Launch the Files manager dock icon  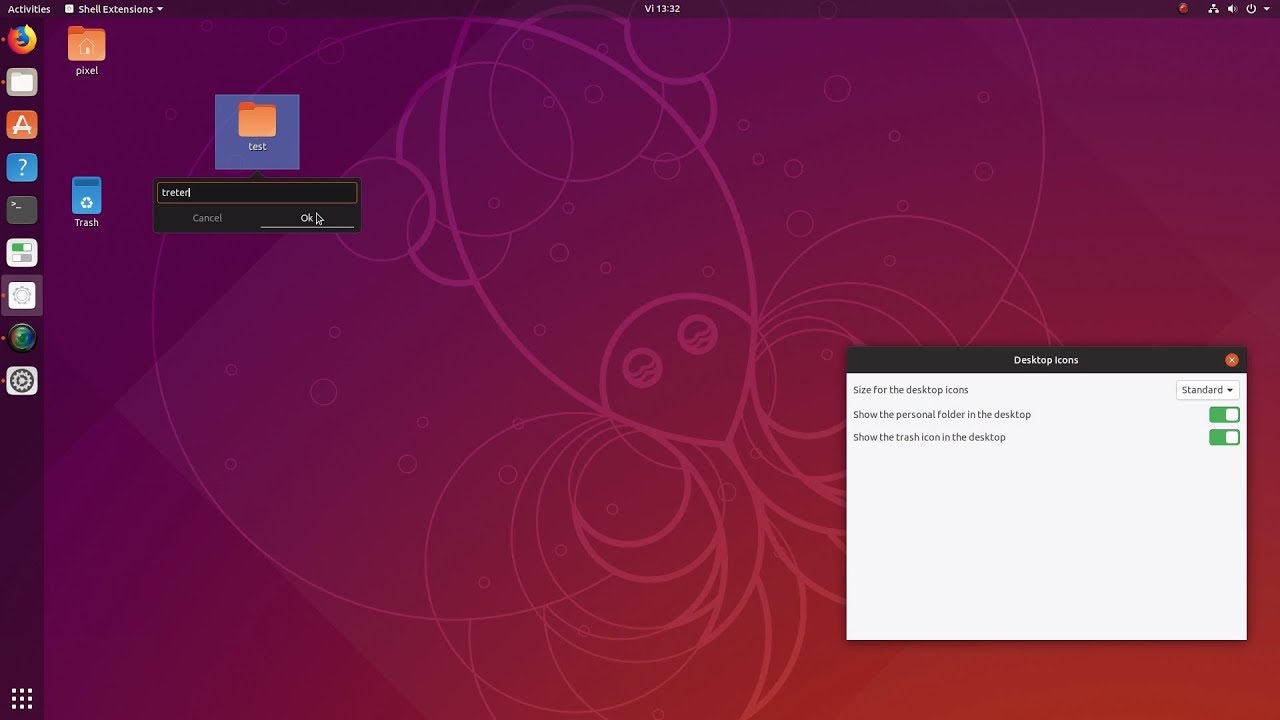tap(22, 82)
